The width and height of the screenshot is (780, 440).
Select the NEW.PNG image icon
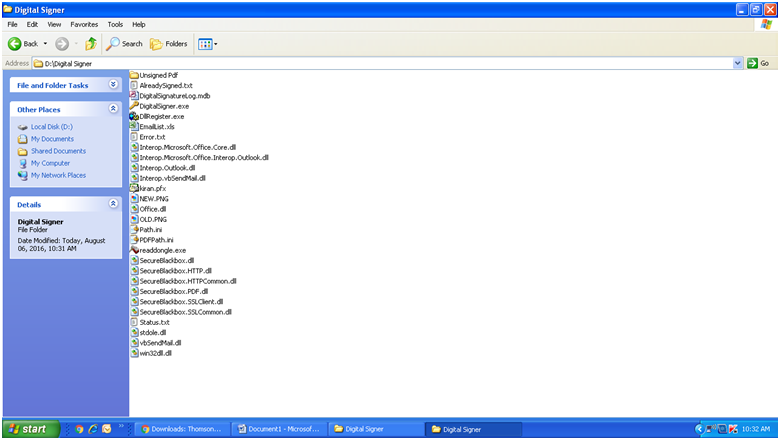pos(134,198)
